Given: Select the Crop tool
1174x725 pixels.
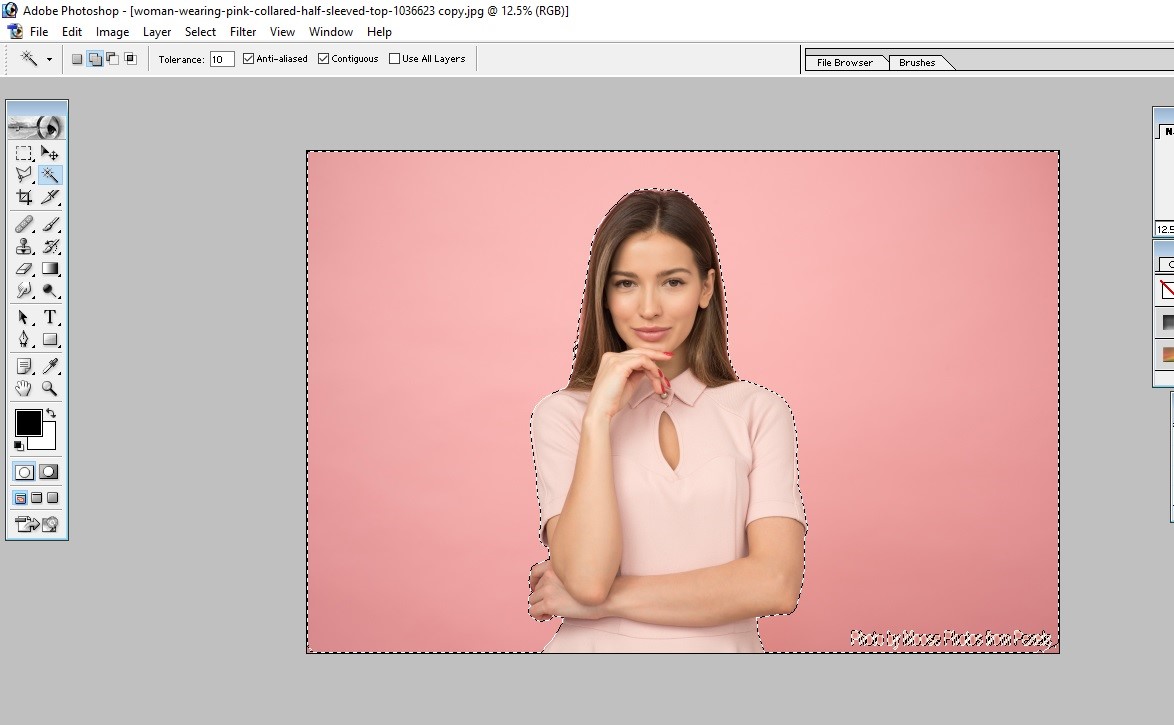Looking at the screenshot, I should (x=24, y=197).
